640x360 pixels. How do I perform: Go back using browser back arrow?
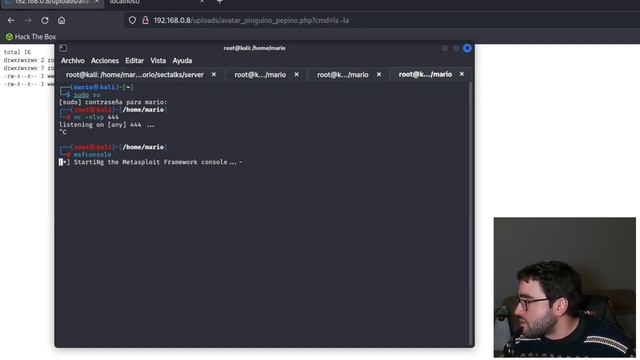pos(11,20)
